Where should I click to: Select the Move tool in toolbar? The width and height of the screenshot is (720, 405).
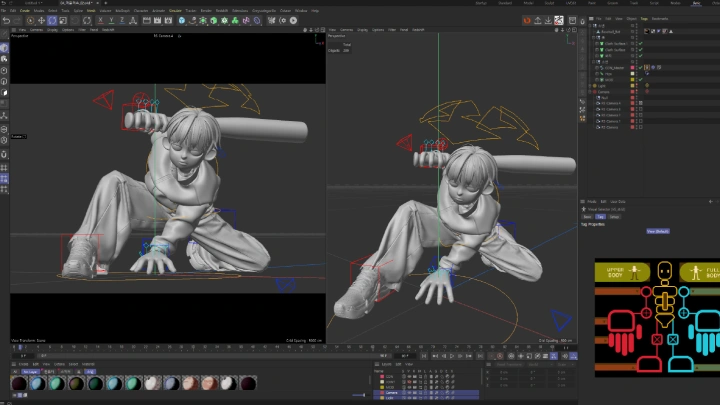(41, 20)
